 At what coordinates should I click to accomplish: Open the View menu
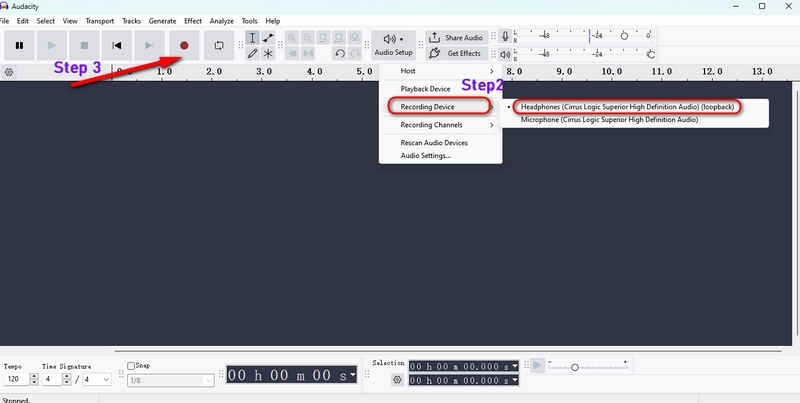[x=70, y=21]
